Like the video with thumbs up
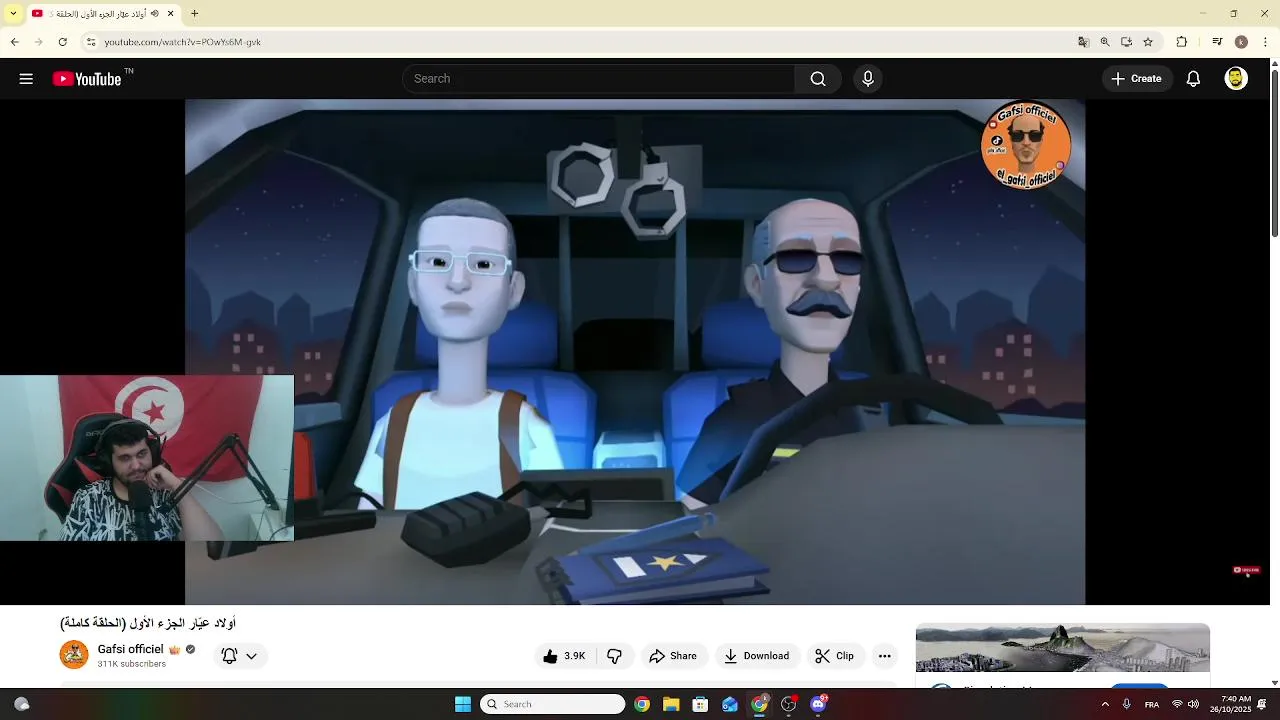 click(550, 656)
